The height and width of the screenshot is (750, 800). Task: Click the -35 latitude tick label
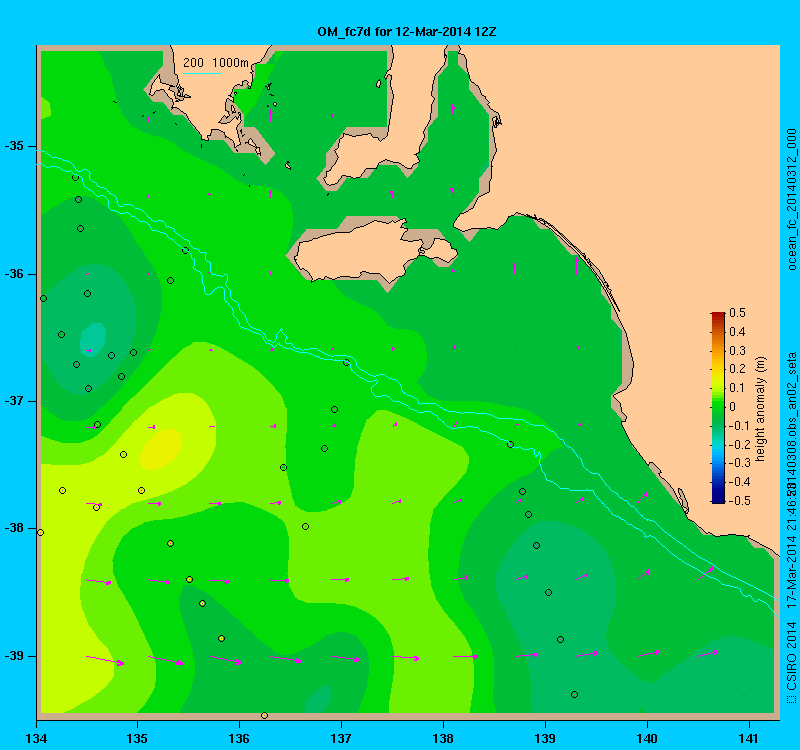coord(15,146)
